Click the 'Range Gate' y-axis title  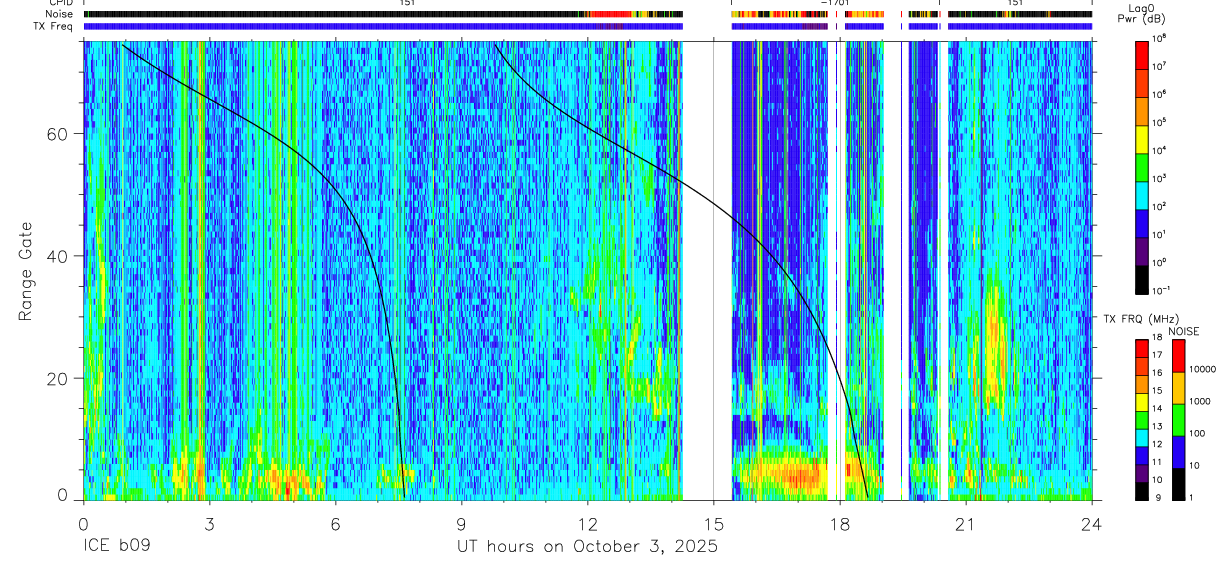click(25, 271)
